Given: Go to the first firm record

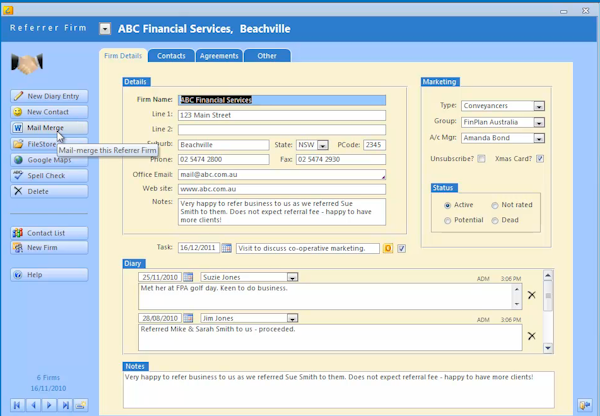Looking at the screenshot, I should click(x=17, y=405).
